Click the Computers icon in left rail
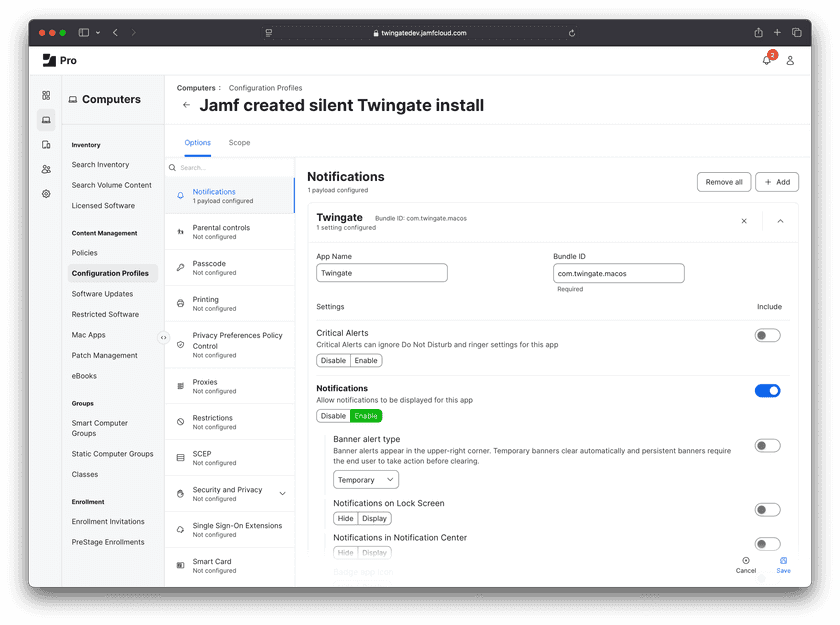This screenshot has width=840, height=625. pos(46,120)
